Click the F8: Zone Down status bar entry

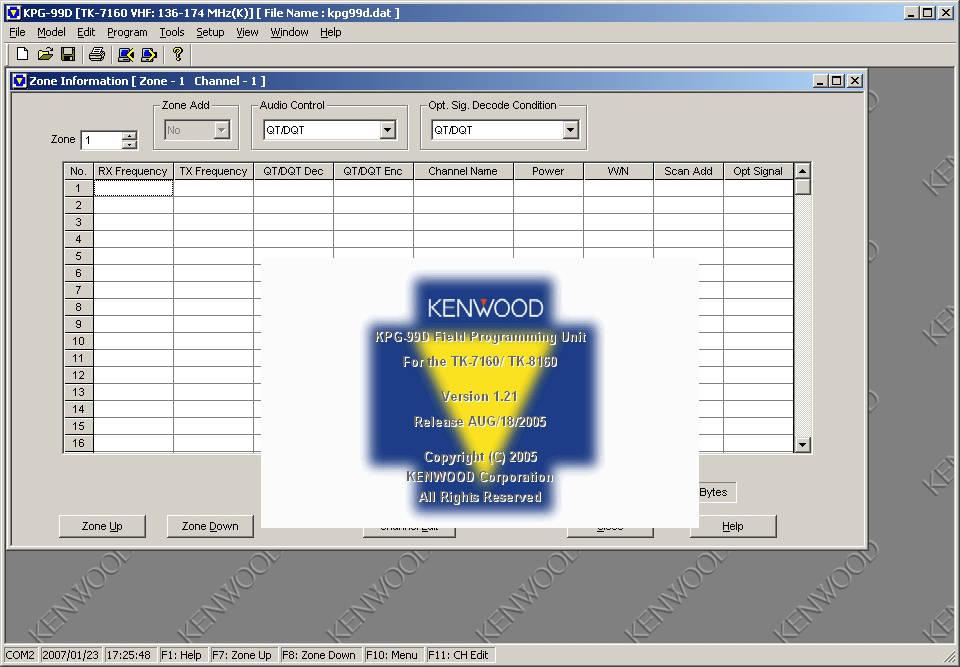[319, 655]
